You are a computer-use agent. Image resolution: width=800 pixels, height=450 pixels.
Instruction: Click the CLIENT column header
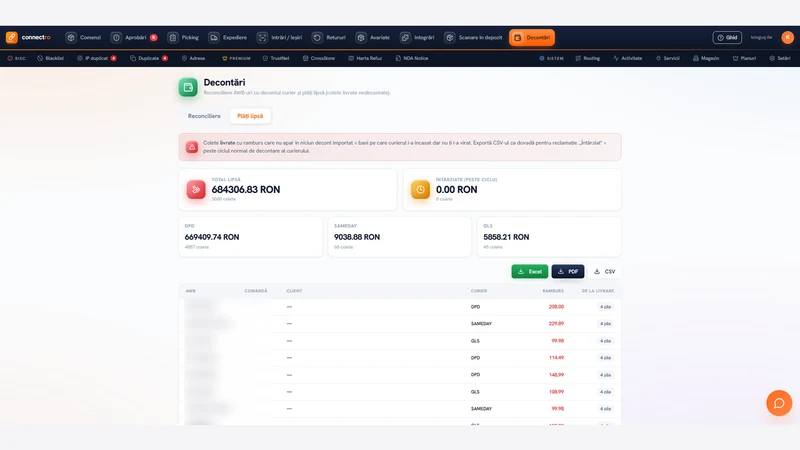click(294, 291)
